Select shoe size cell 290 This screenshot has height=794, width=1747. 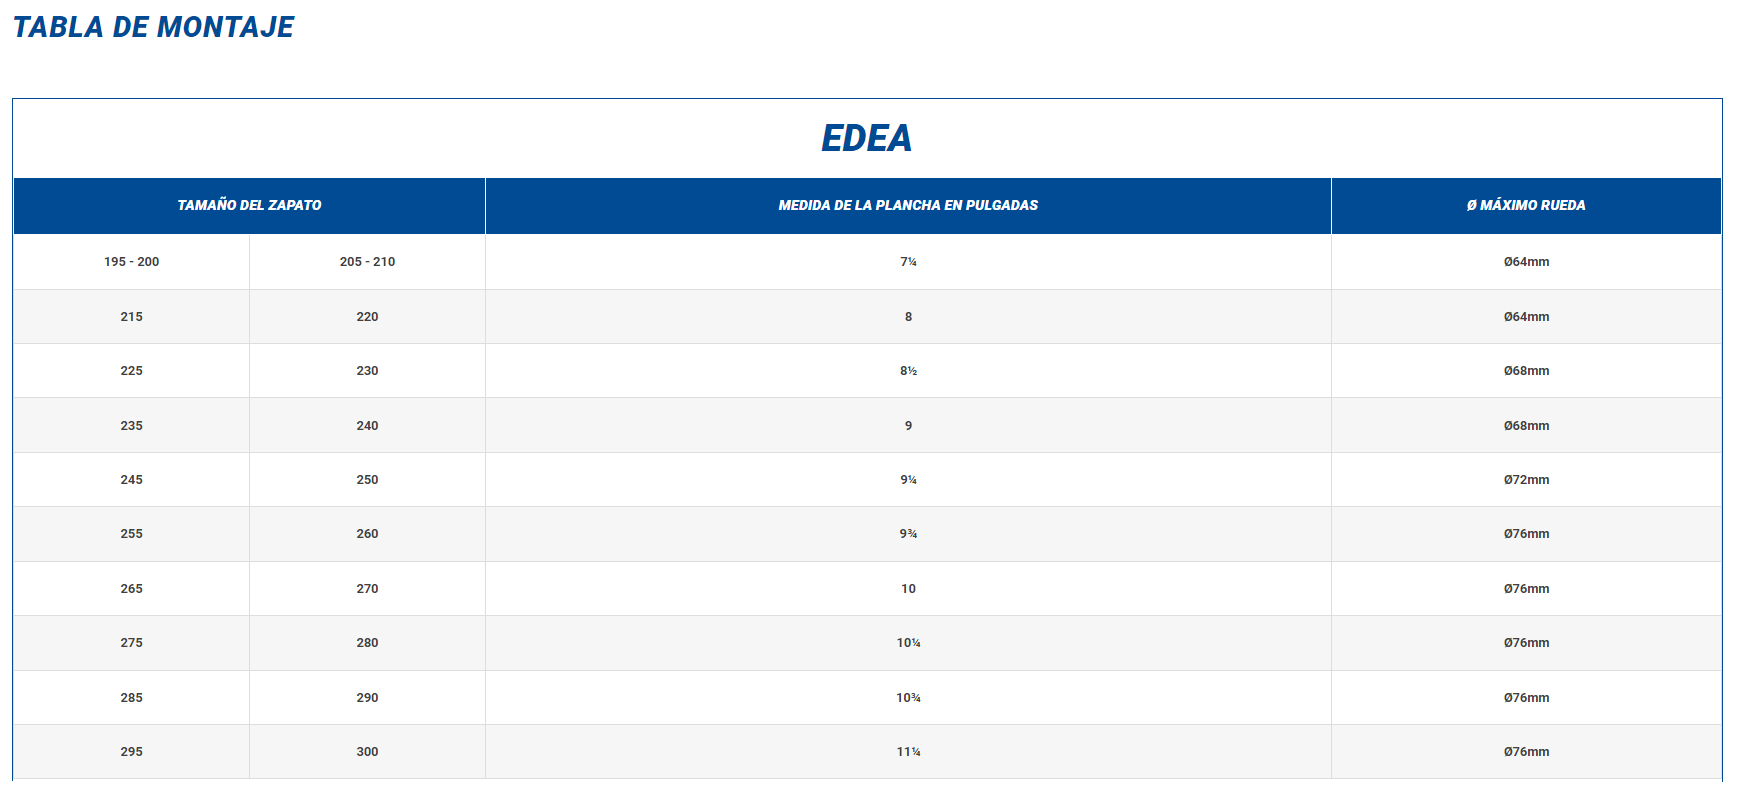(367, 698)
